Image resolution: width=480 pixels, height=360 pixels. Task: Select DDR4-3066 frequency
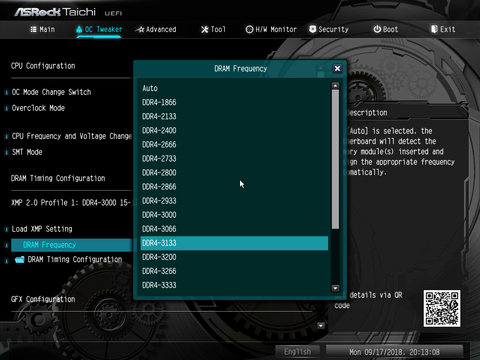click(234, 229)
